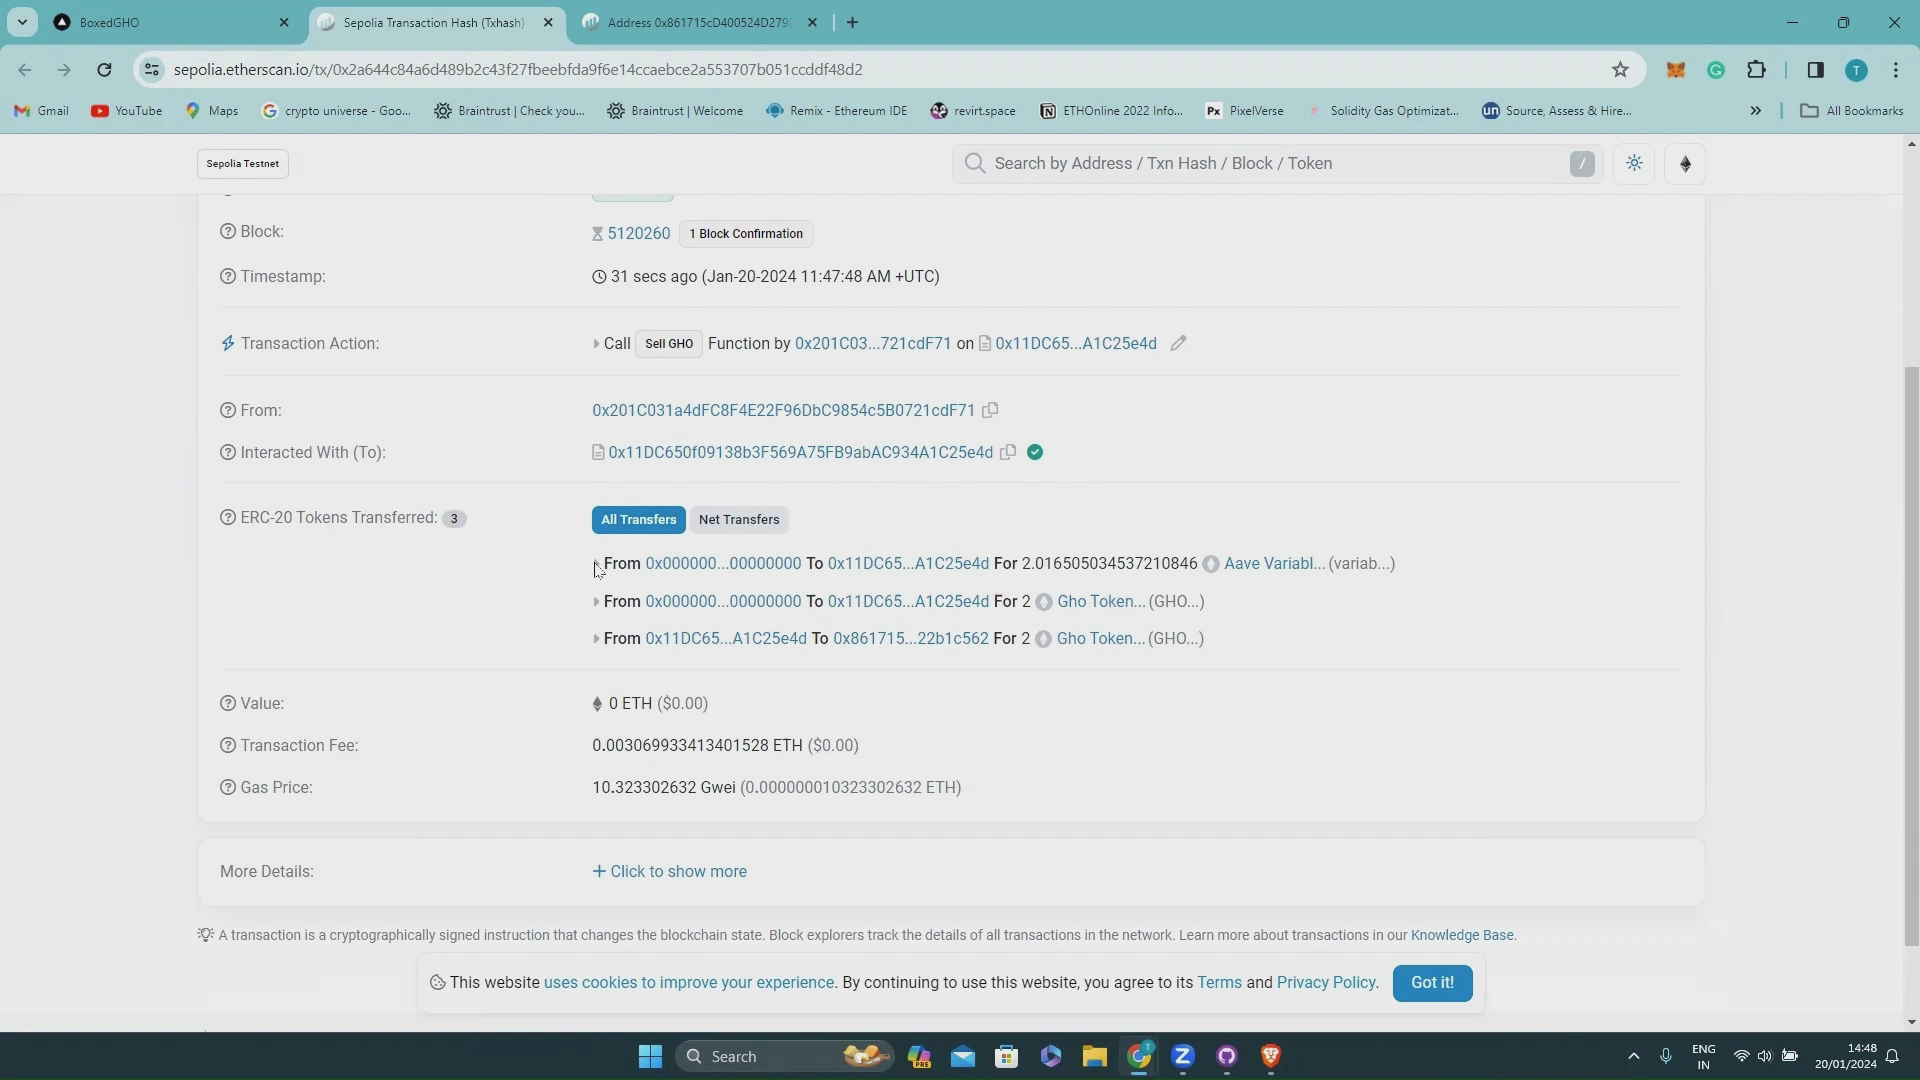Click help icon beside Gas Price
The image size is (1920, 1080).
pyautogui.click(x=228, y=788)
